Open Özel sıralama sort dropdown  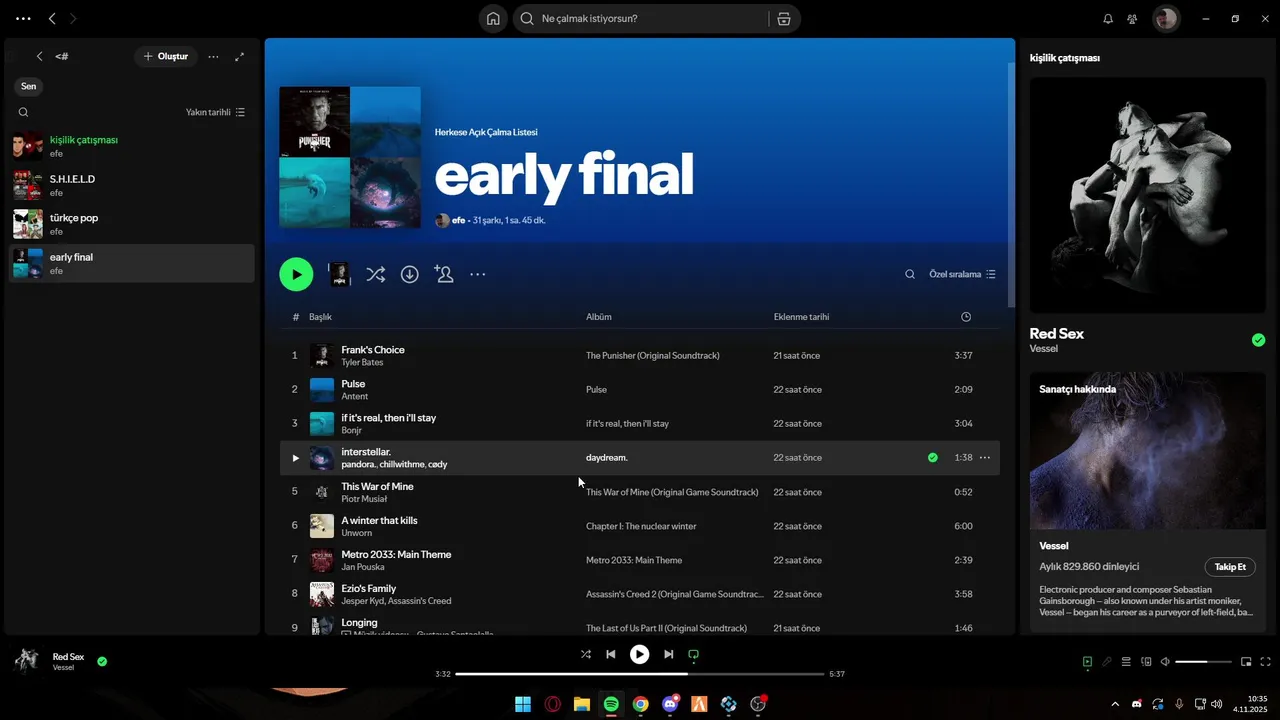click(962, 274)
